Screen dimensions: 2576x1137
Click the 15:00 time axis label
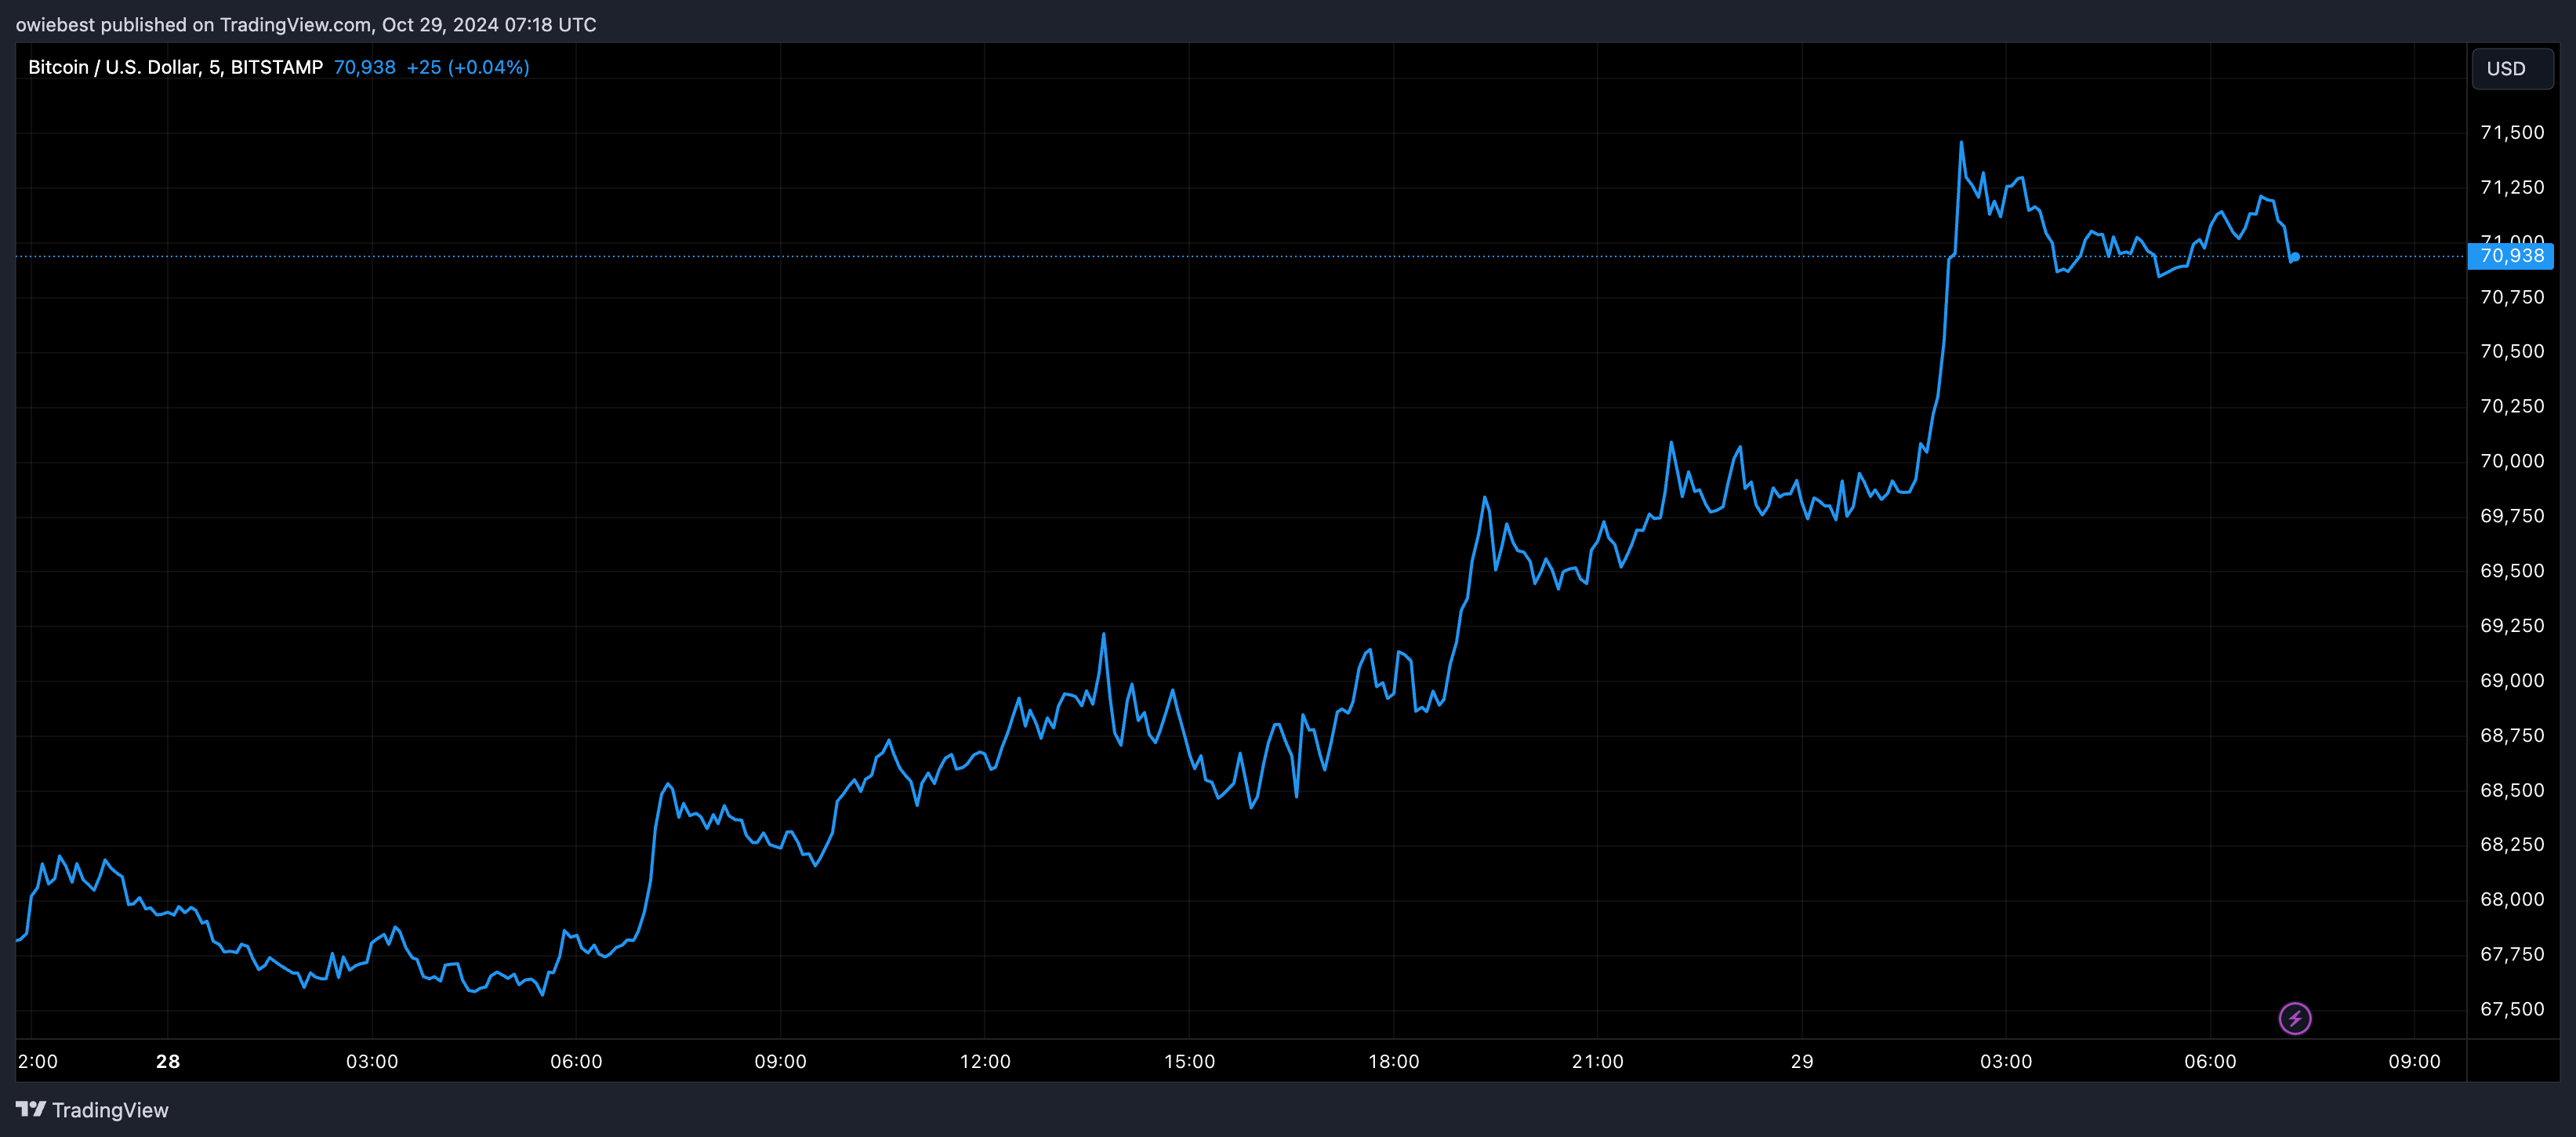[1189, 1061]
